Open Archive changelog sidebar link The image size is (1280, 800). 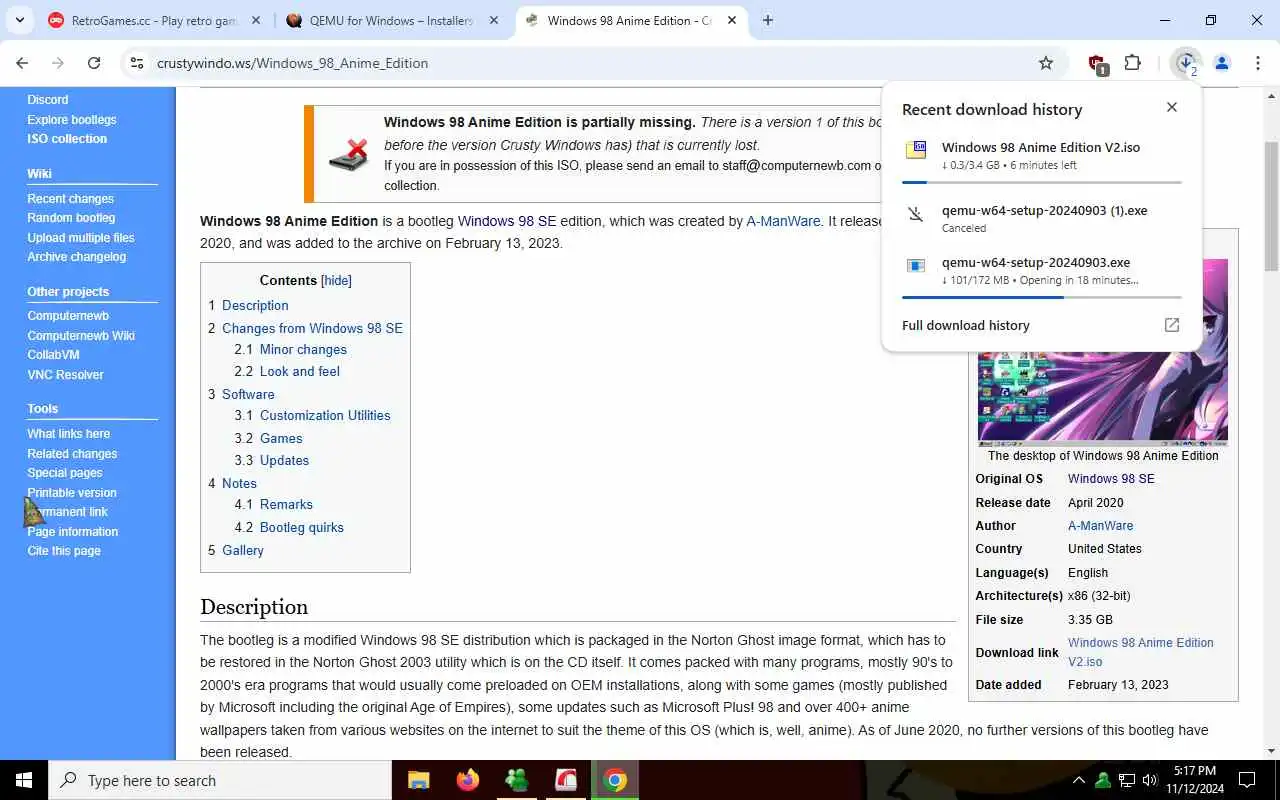coord(77,257)
